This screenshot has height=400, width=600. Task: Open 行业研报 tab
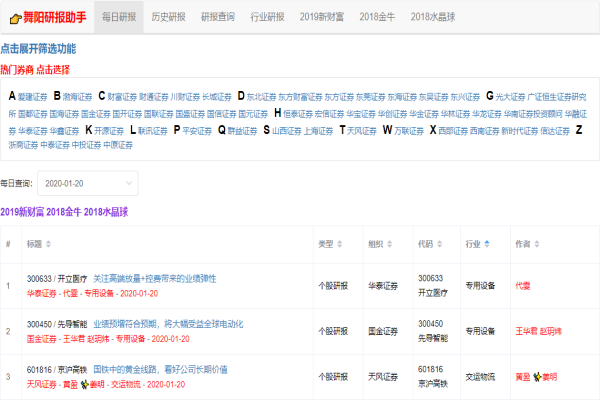[267, 17]
